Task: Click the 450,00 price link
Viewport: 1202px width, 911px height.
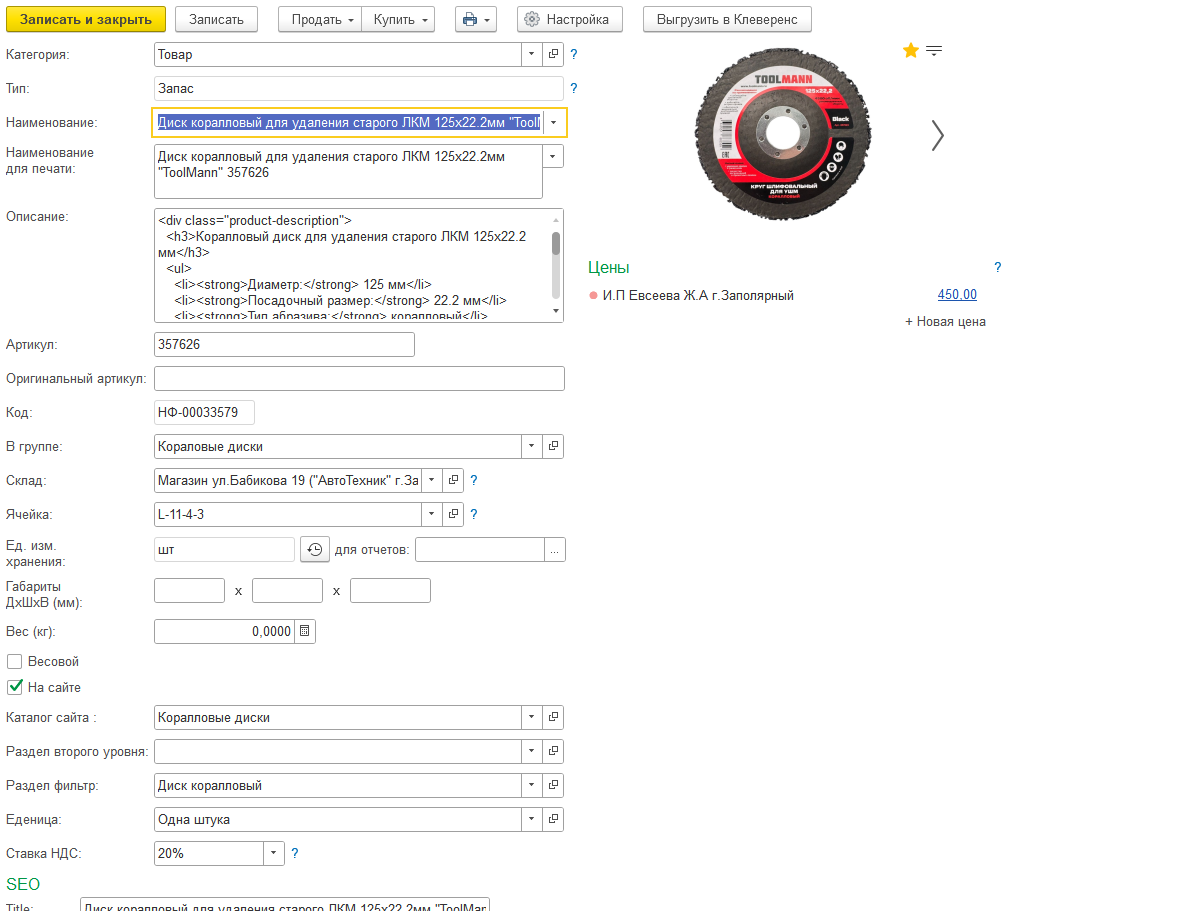Action: tap(957, 295)
